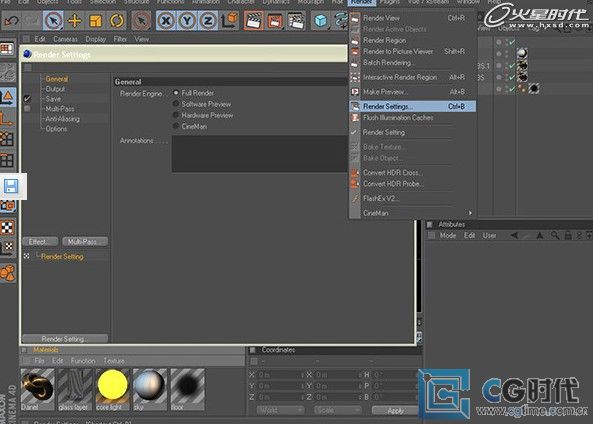Screen dimensions: 593x424
Task: Choose Render View from Render menu
Action: (x=381, y=18)
